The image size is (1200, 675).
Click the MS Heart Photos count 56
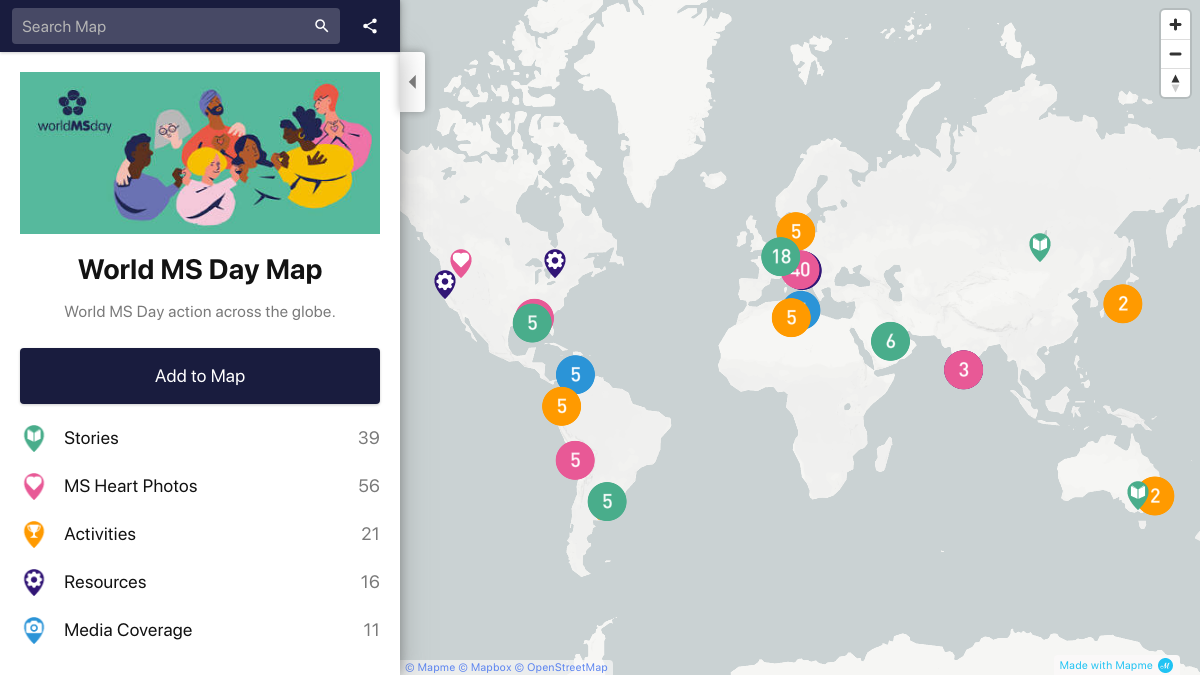click(x=369, y=486)
